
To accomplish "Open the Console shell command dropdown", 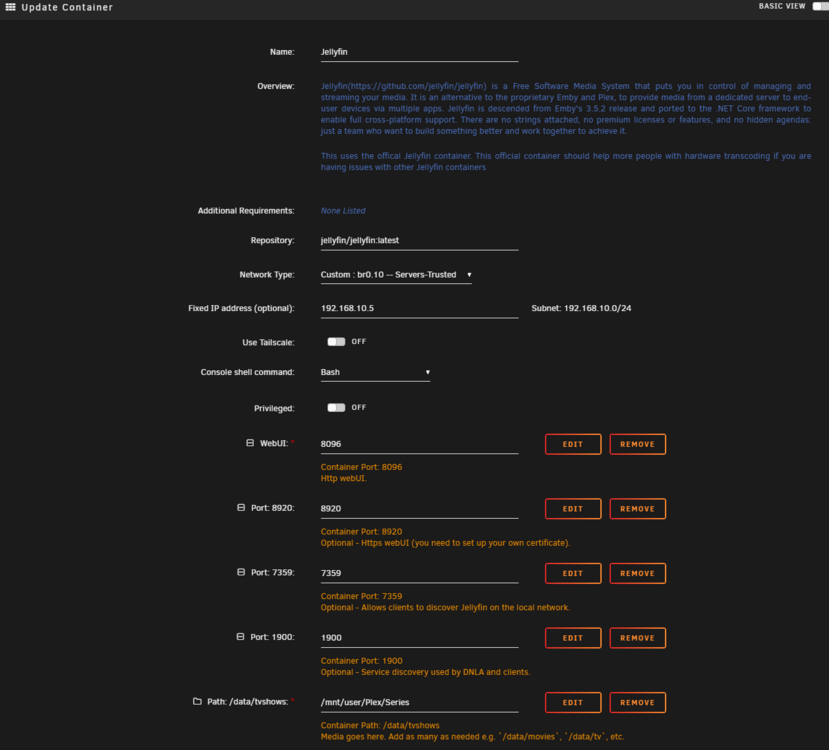I will [x=375, y=372].
